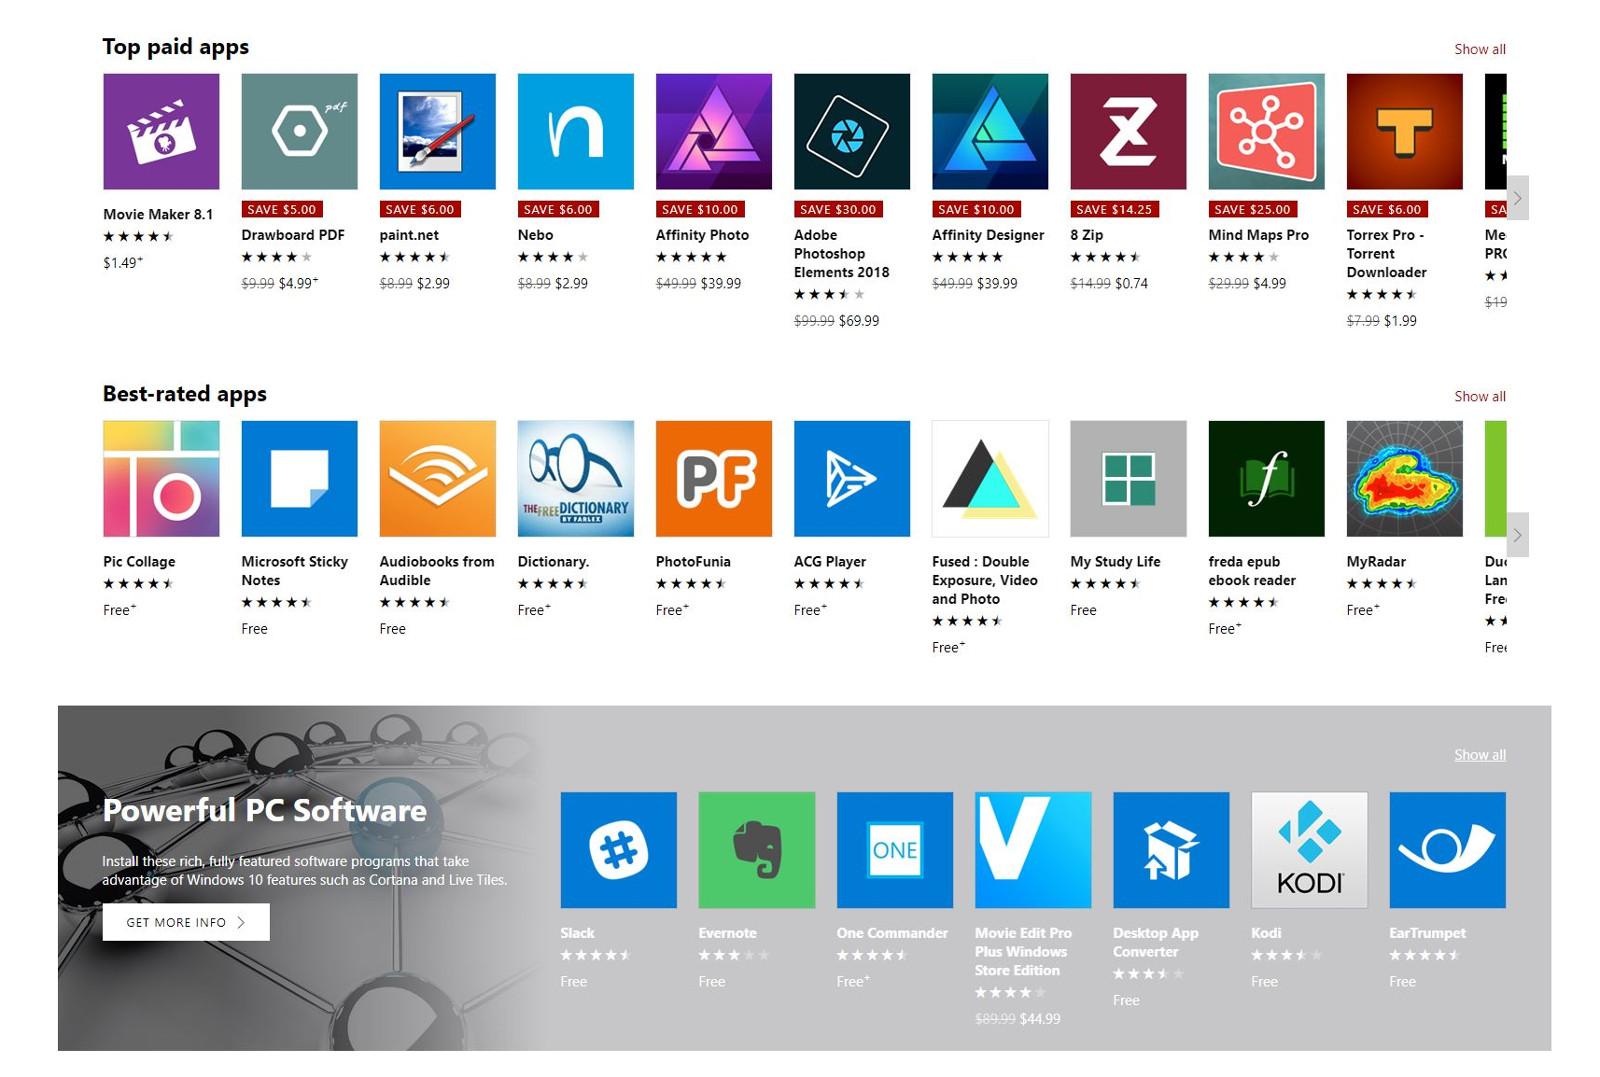Click the Slack title text
Image resolution: width=1600 pixels, height=1077 pixels.
577,933
